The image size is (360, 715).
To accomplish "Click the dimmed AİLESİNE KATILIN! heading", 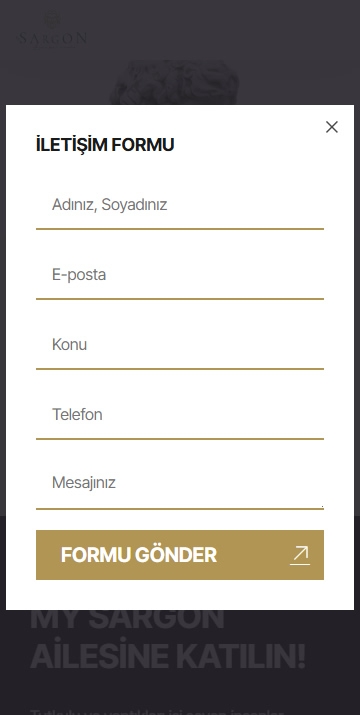I will pos(167,657).
